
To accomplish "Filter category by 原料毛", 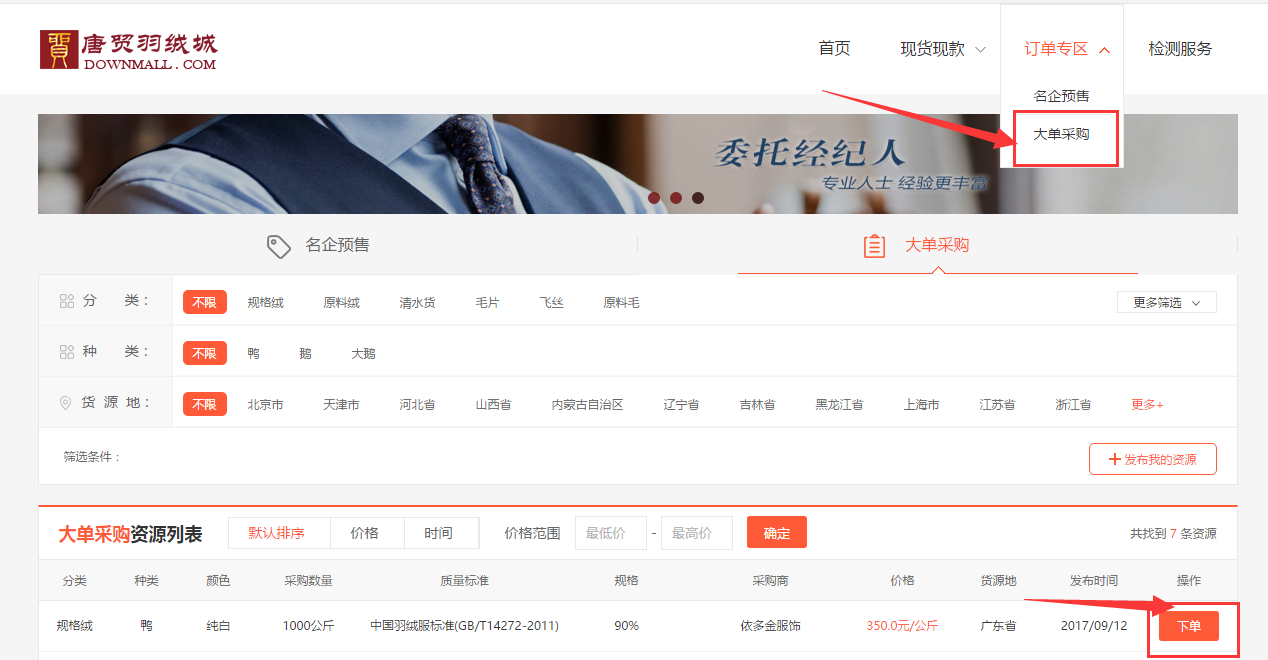I will (x=622, y=302).
